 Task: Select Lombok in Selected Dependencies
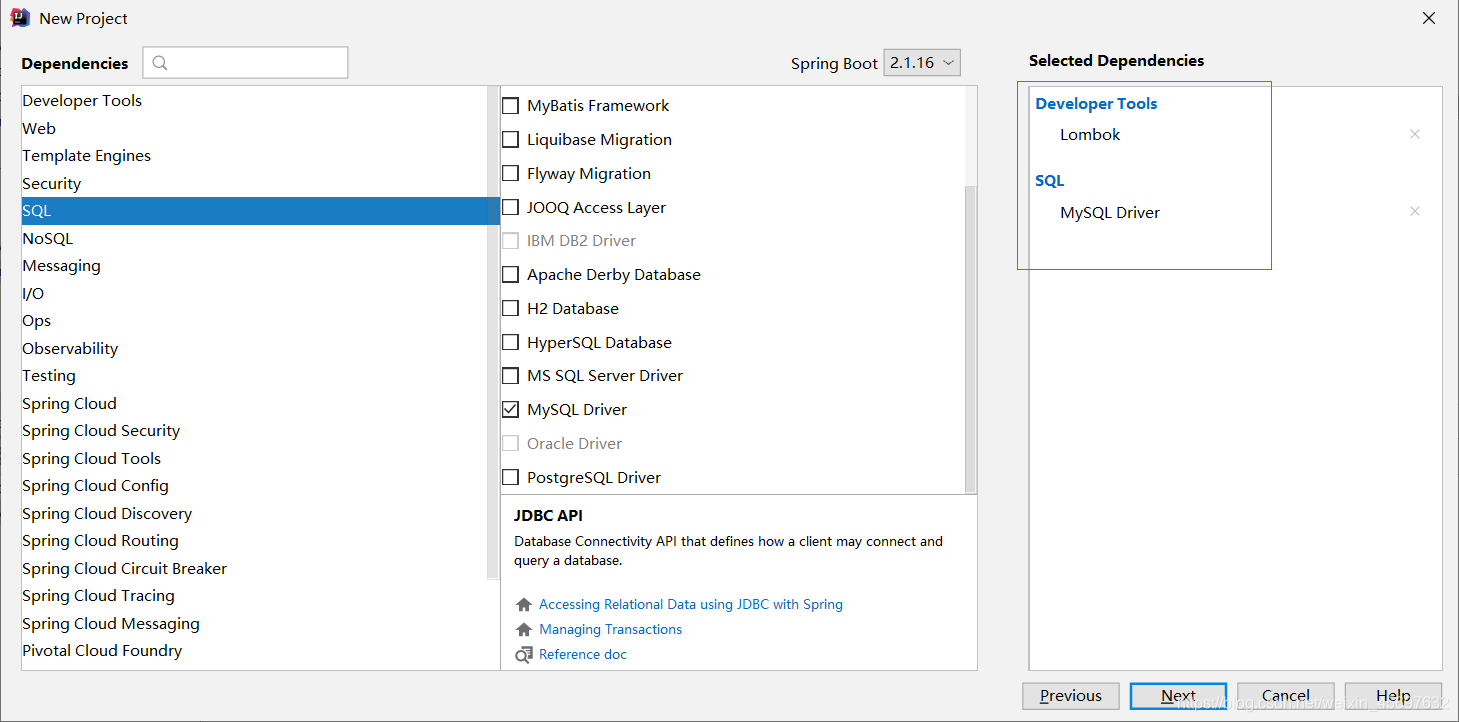(x=1090, y=135)
